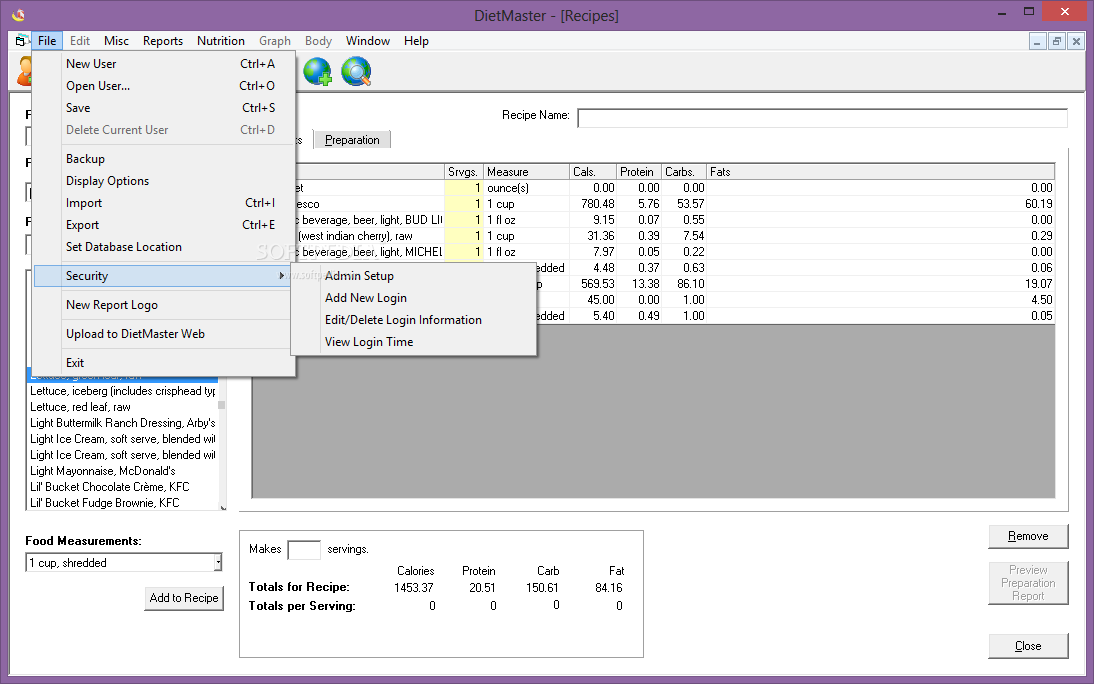
Task: Choose Export from File menu
Action: (x=165, y=225)
